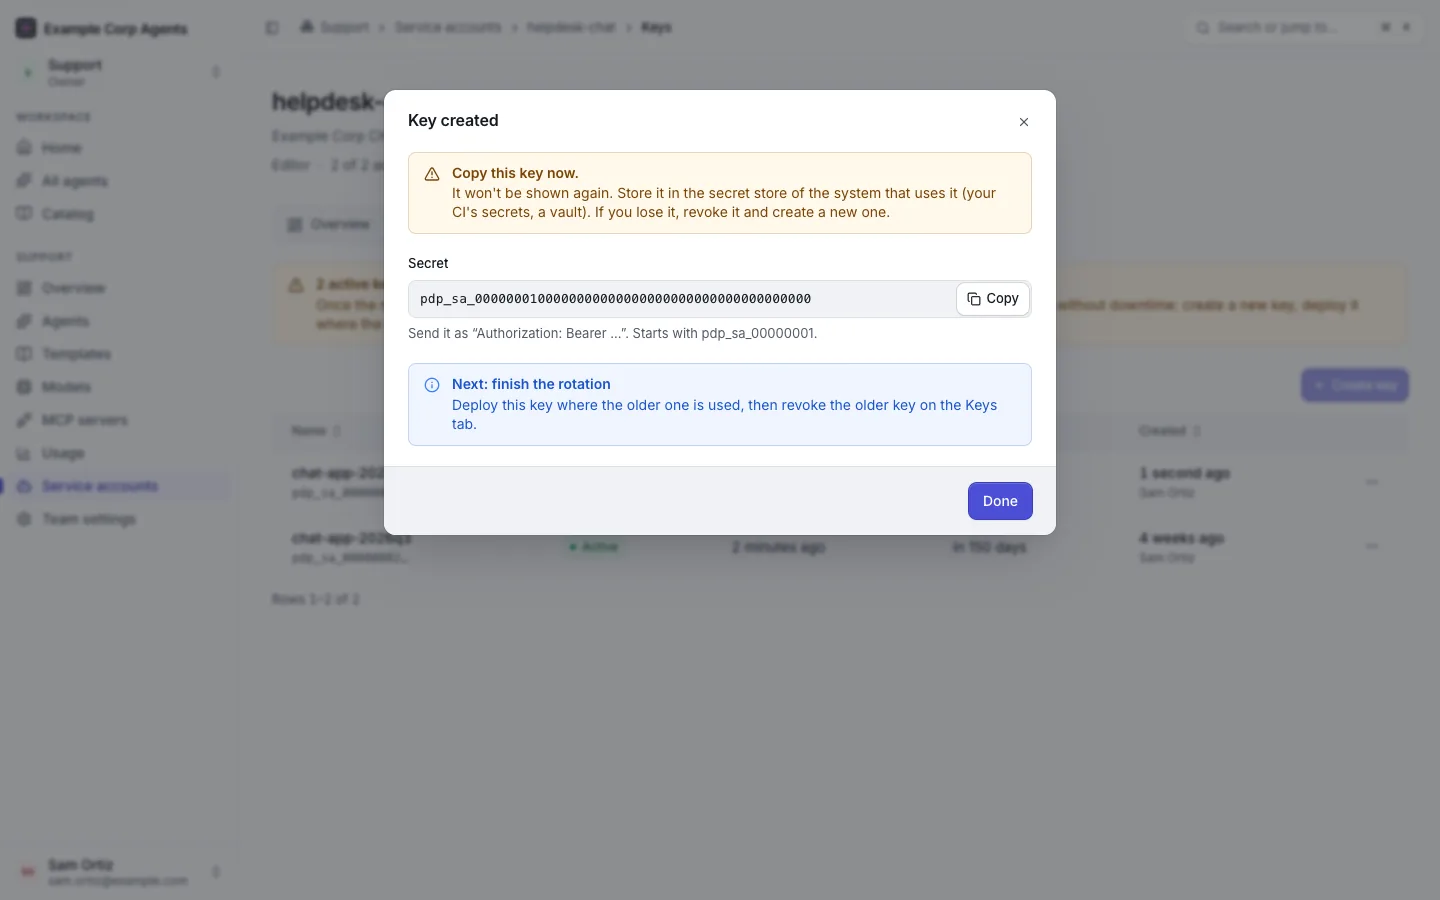Click the "Rows 1–2 of 2" pagination text

tap(316, 599)
